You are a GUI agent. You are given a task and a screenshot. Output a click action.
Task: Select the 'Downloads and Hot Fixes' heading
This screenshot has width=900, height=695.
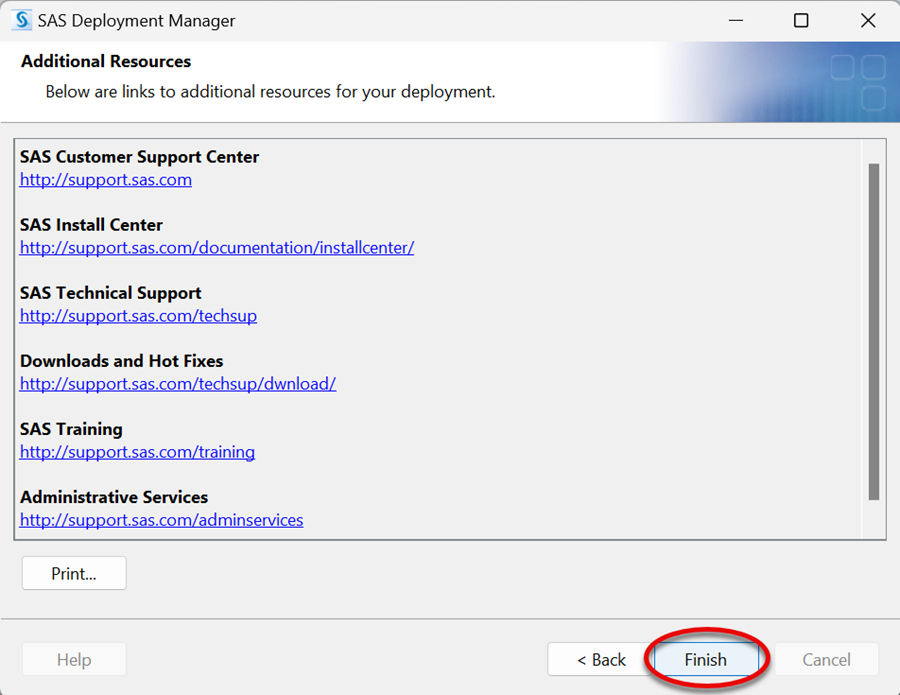(x=122, y=361)
